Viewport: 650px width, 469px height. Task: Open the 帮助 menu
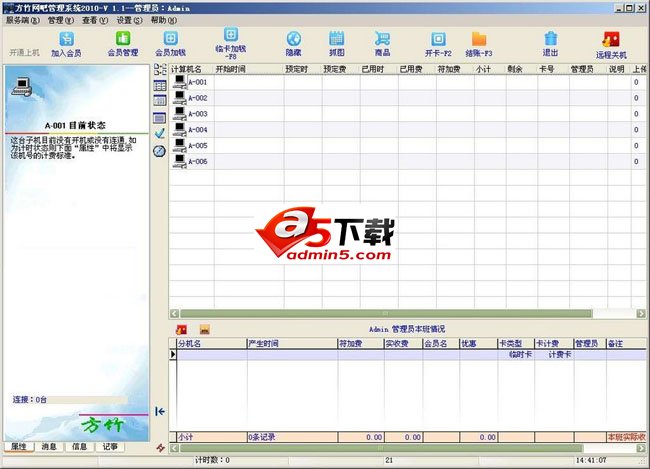[164, 20]
